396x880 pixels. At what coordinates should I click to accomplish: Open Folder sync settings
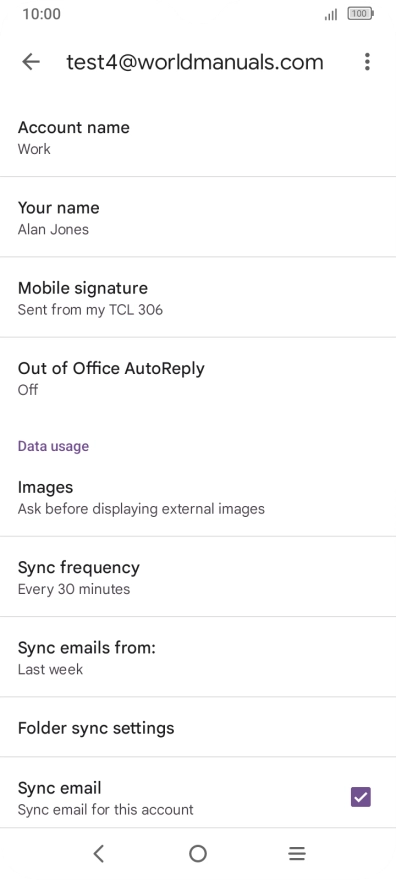click(x=198, y=727)
